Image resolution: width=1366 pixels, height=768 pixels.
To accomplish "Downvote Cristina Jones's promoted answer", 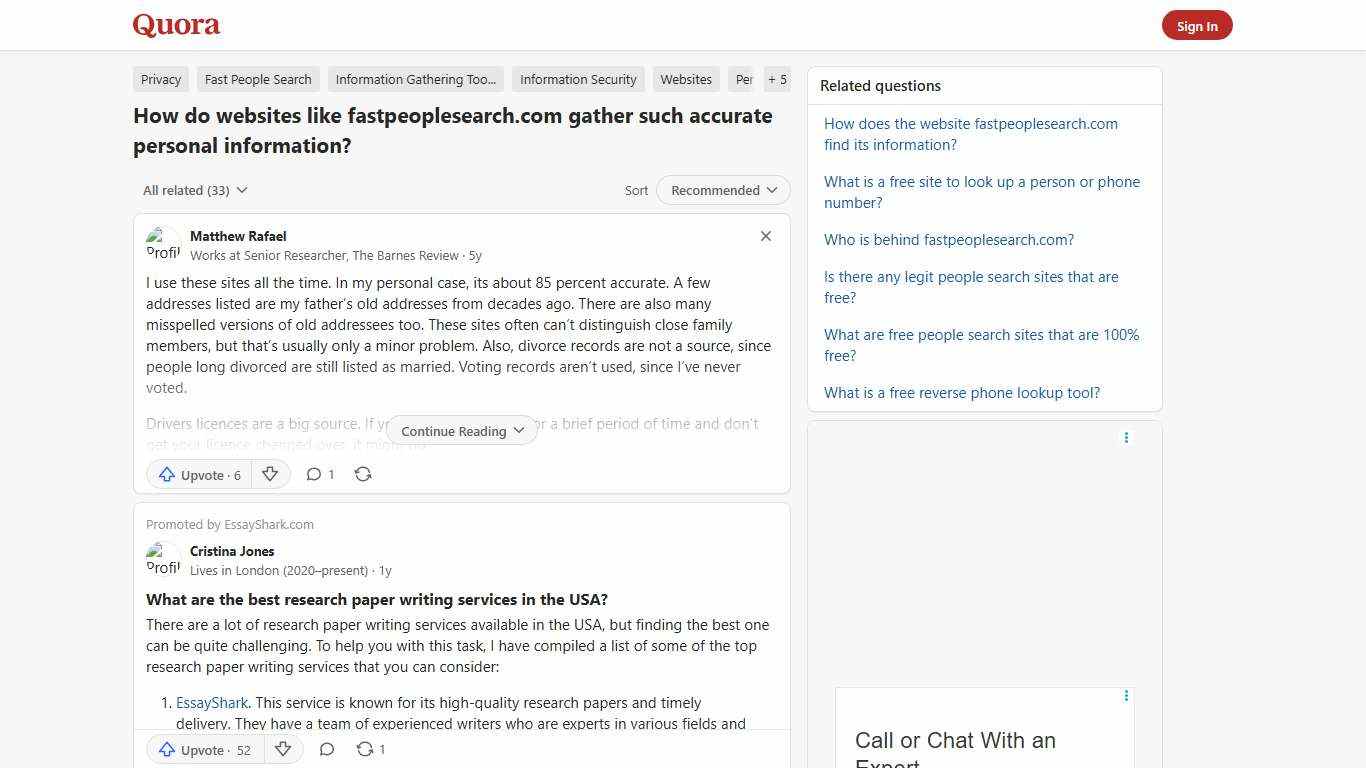I will coord(283,749).
